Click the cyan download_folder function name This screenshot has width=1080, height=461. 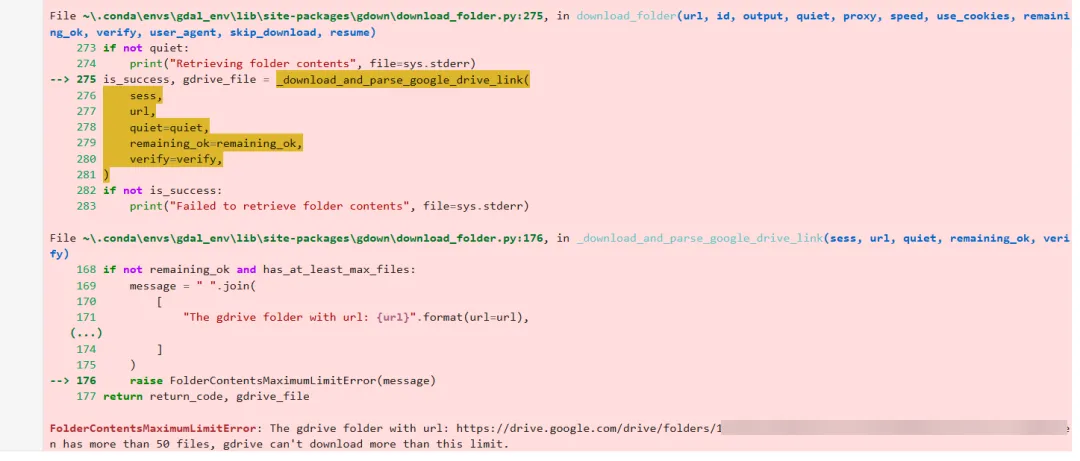[625, 16]
